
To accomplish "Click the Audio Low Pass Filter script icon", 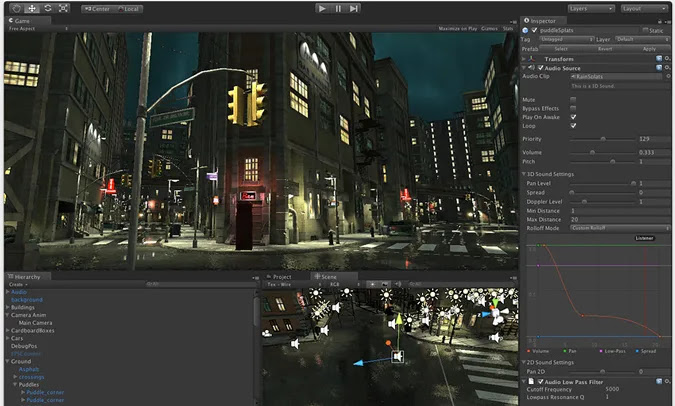I will pos(531,381).
